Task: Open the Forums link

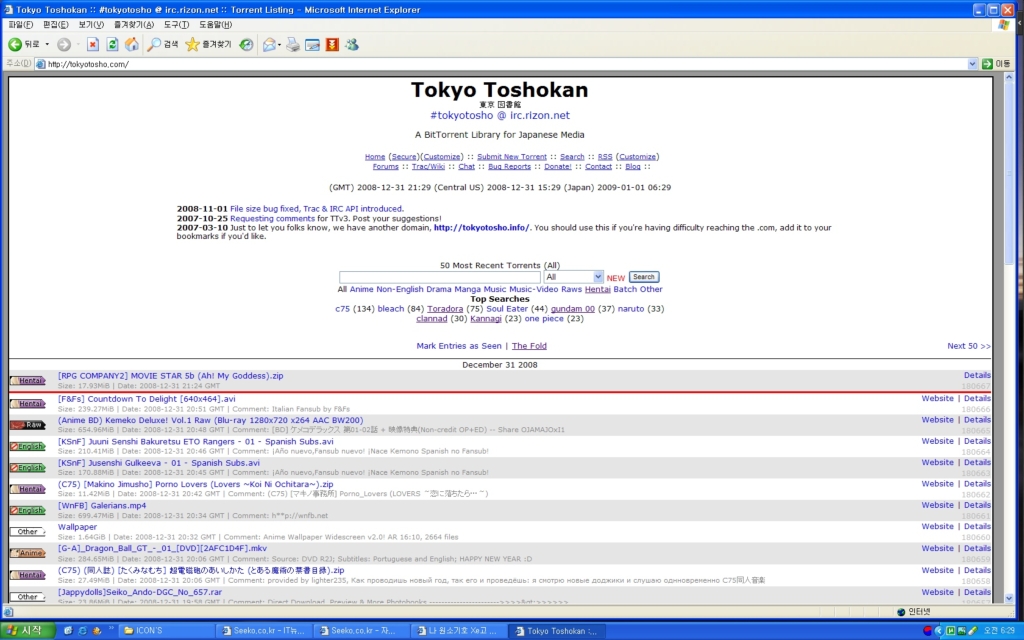Action: (x=385, y=167)
